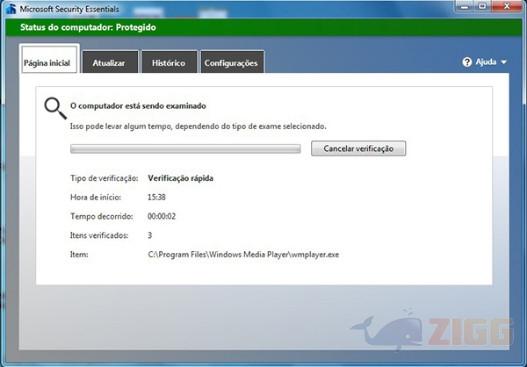Open the Página inicial tab

[49, 58]
